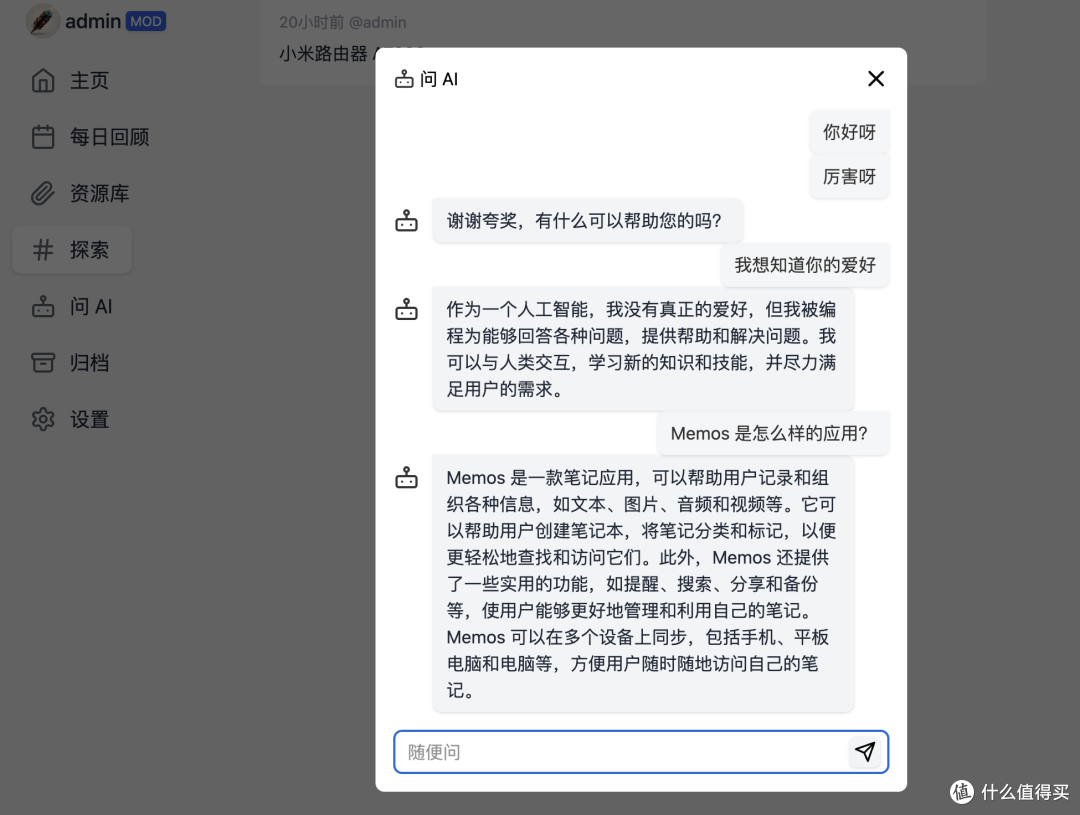The width and height of the screenshot is (1080, 815).
Task: Click the 谢谢夸奖 reply bubble
Action: 588,220
